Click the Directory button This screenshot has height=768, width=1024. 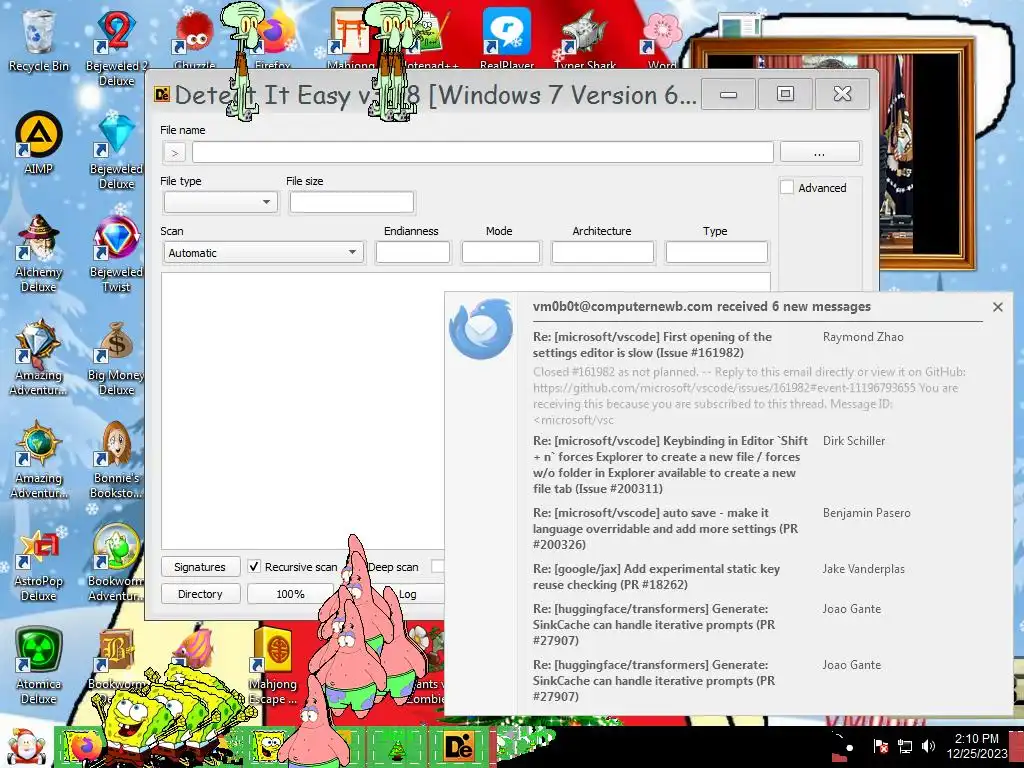[200, 594]
